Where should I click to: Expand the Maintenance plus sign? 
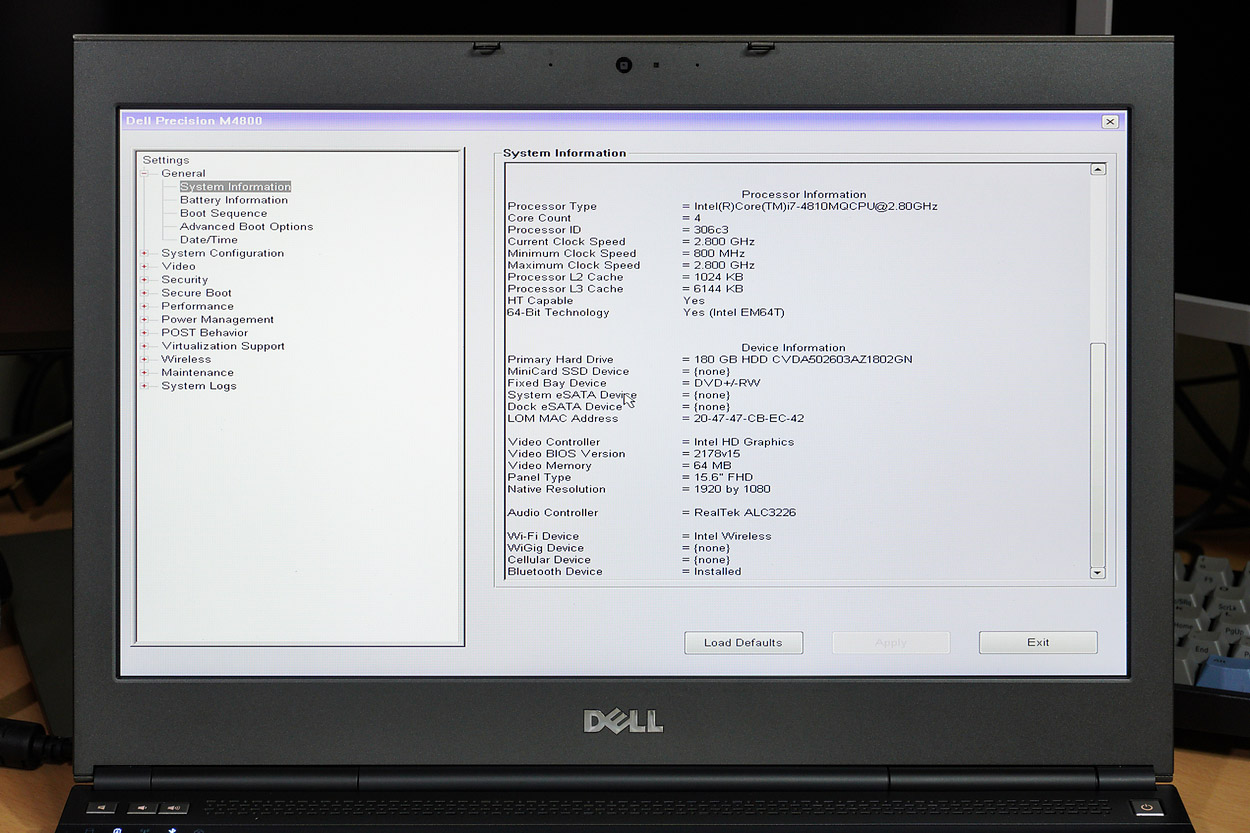tap(145, 372)
